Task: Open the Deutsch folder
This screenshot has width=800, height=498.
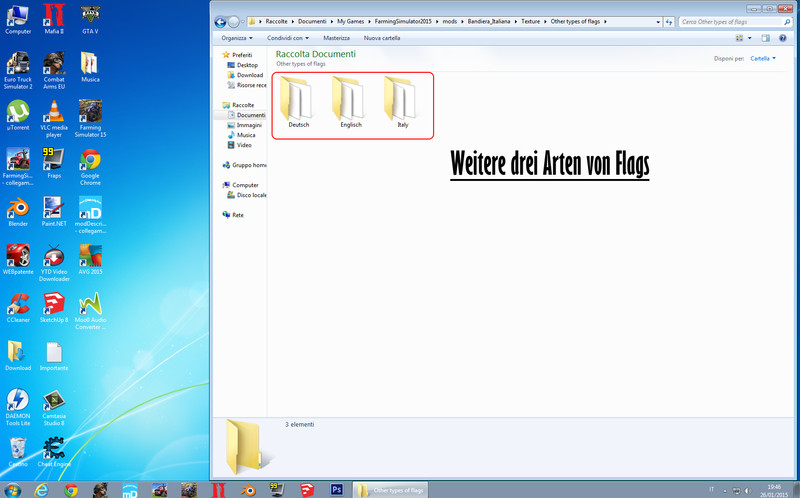Action: tap(299, 101)
